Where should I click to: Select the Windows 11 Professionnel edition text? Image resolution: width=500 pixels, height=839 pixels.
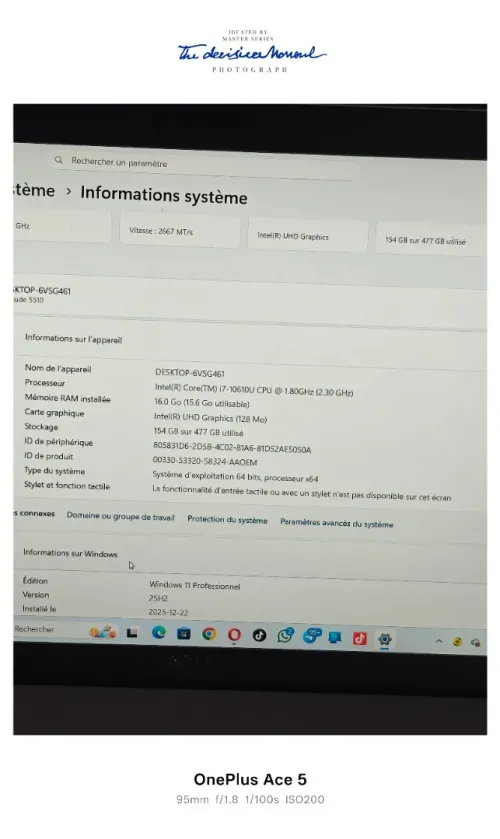click(x=195, y=585)
